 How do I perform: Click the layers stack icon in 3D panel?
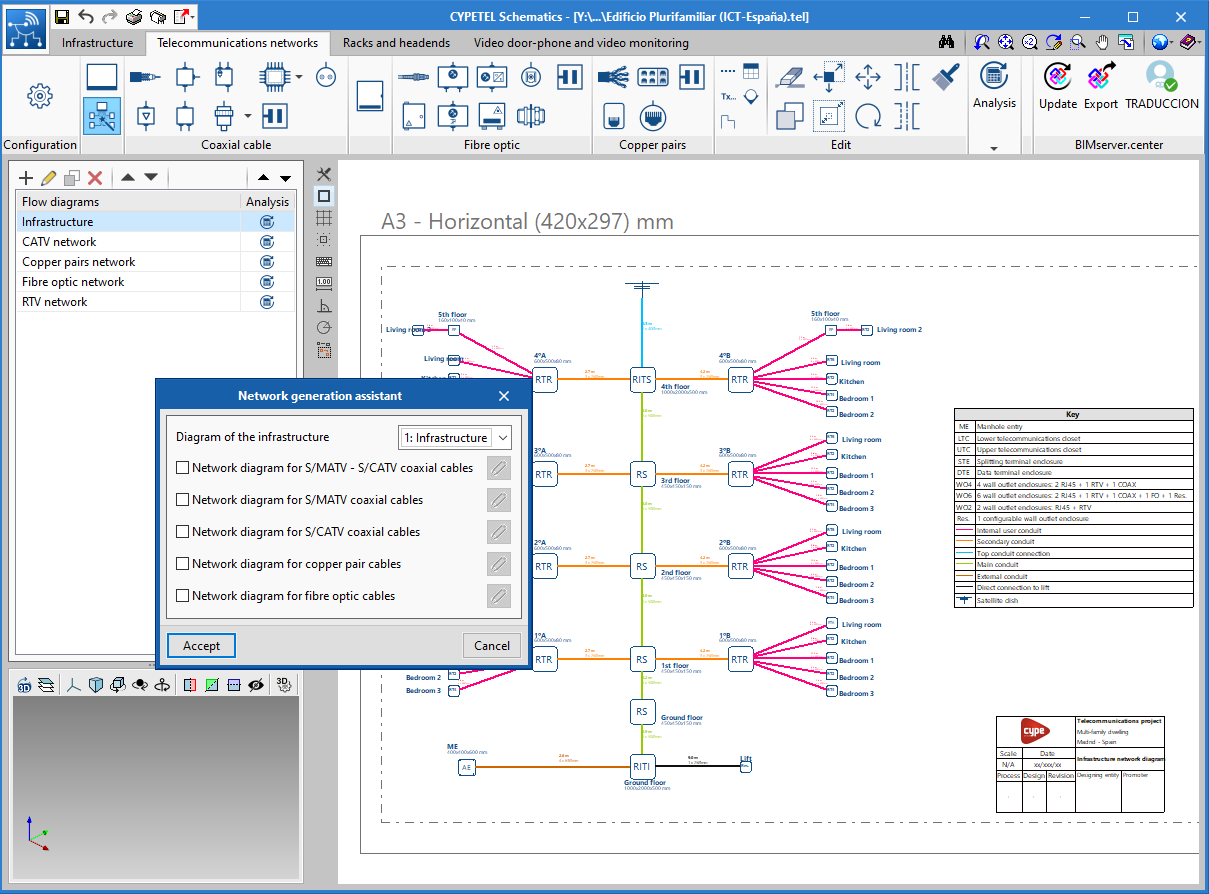pyautogui.click(x=45, y=685)
